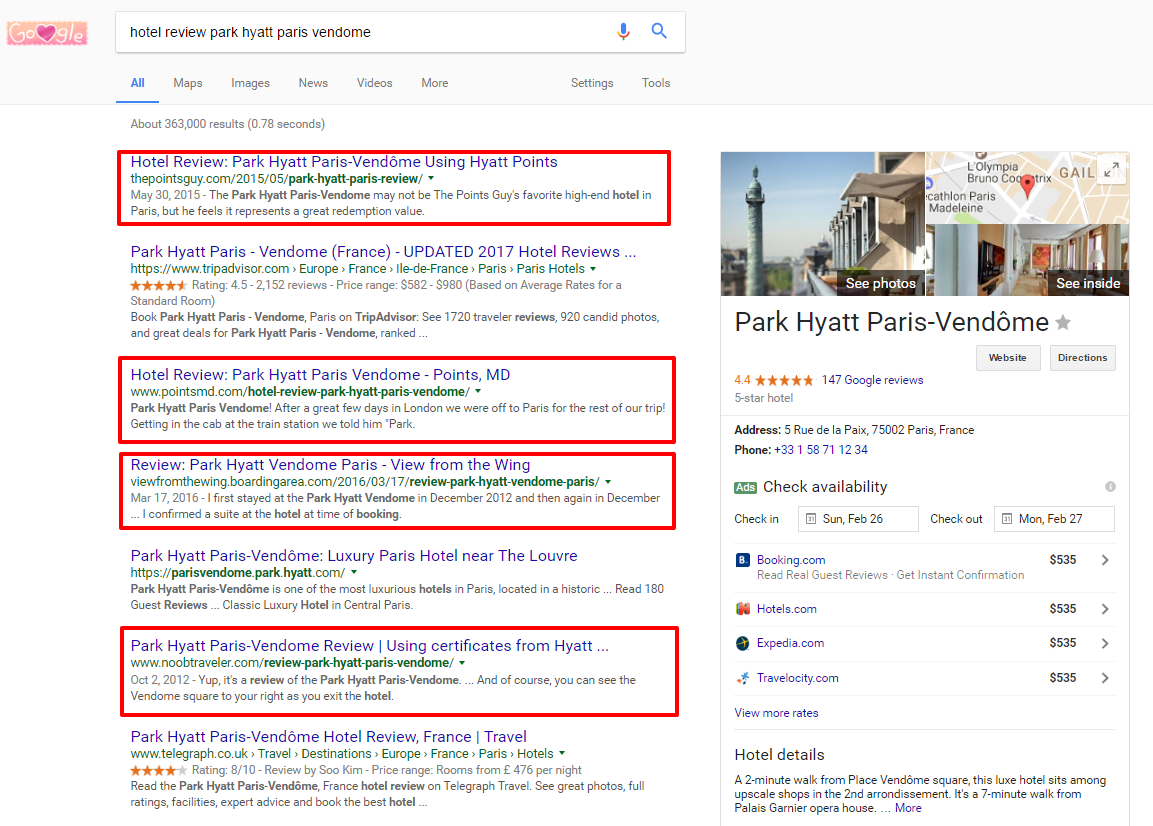1153x826 pixels.
Task: Click the Directions button
Action: [1082, 358]
